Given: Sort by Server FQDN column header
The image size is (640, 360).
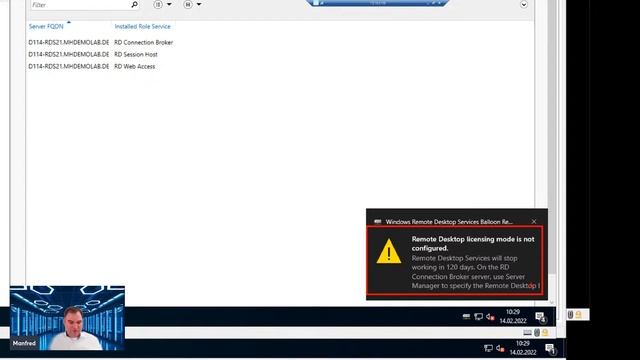Looking at the screenshot, I should click(x=46, y=27).
